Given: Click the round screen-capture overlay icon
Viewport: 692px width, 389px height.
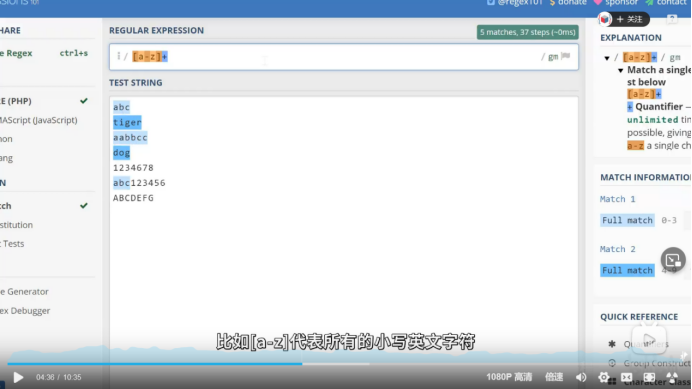Looking at the screenshot, I should (673, 260).
